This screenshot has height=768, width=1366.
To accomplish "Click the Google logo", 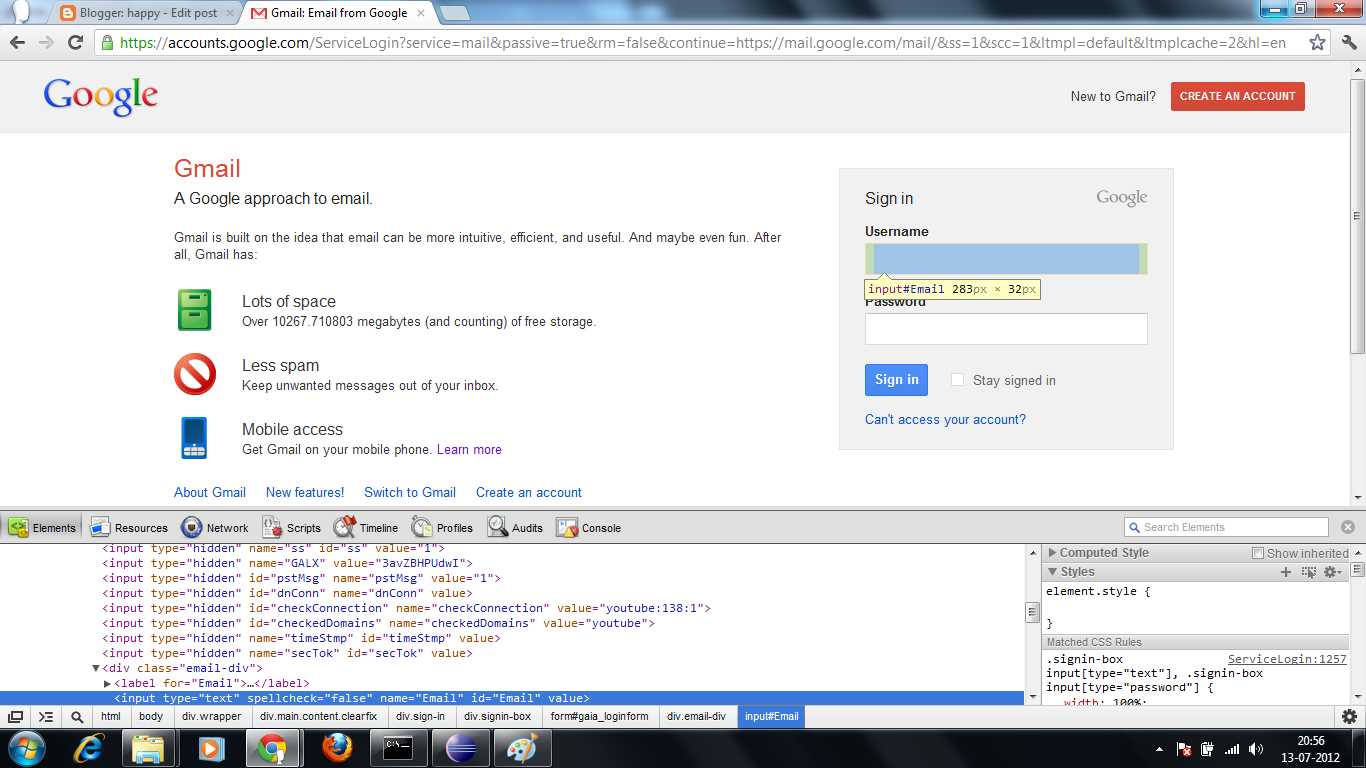I will coord(101,97).
